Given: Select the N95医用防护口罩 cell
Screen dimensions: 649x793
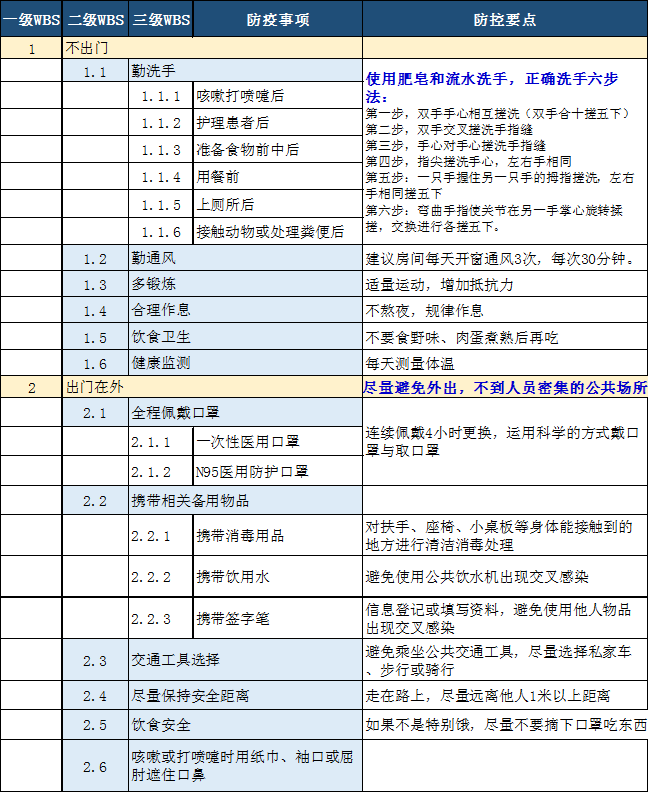Looking at the screenshot, I should (x=278, y=471).
